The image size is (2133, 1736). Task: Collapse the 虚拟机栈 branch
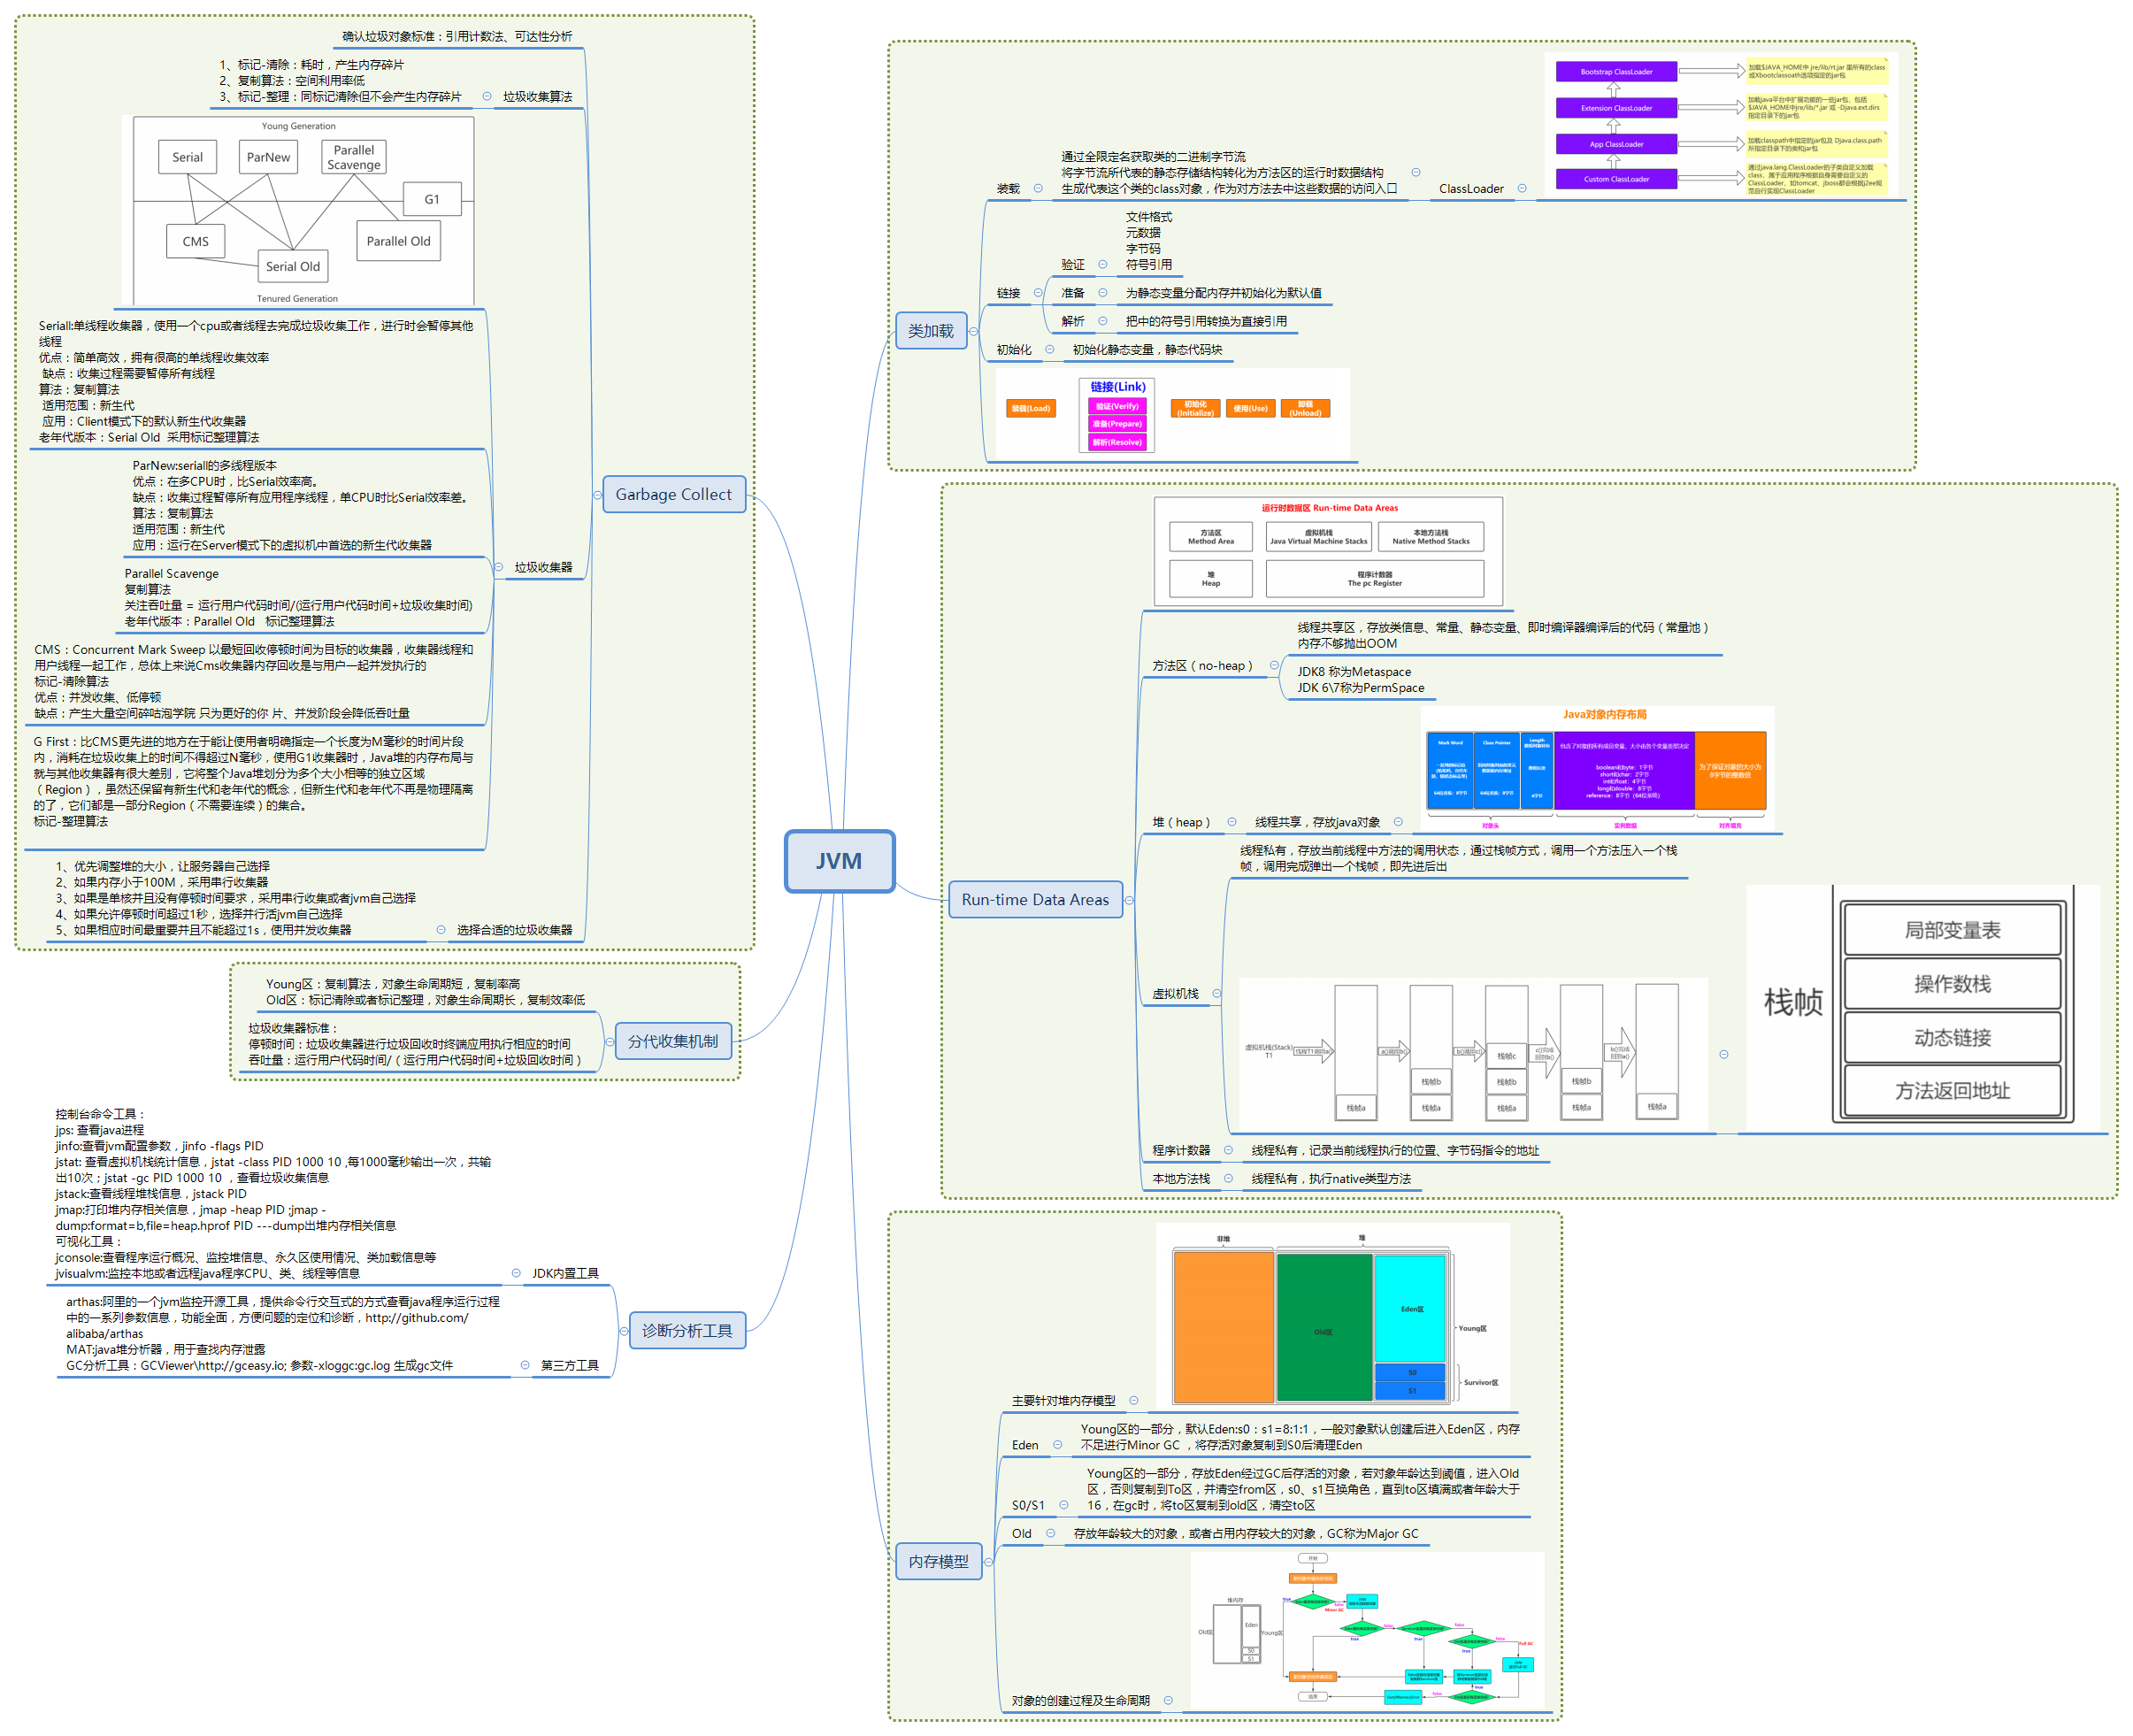(1216, 993)
